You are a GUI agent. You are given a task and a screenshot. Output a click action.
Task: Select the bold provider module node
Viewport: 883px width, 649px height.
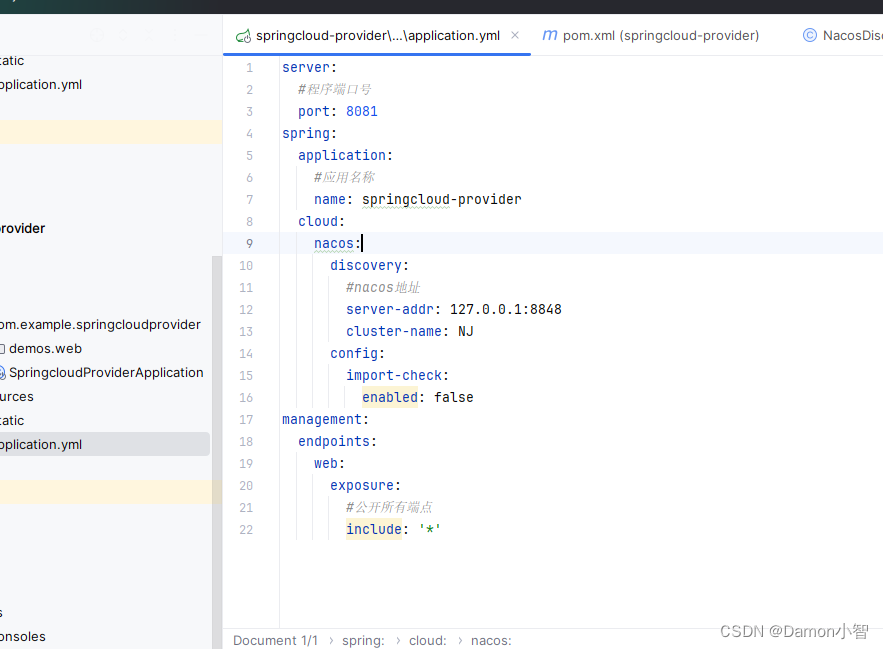23,228
